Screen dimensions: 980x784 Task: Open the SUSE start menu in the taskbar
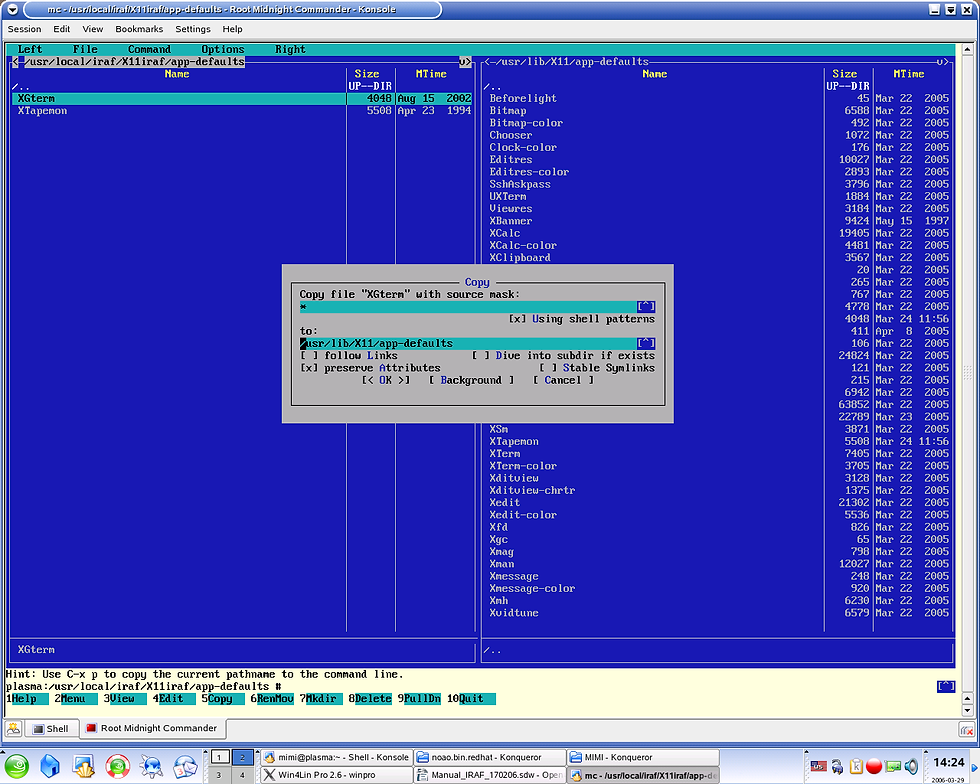pos(16,766)
